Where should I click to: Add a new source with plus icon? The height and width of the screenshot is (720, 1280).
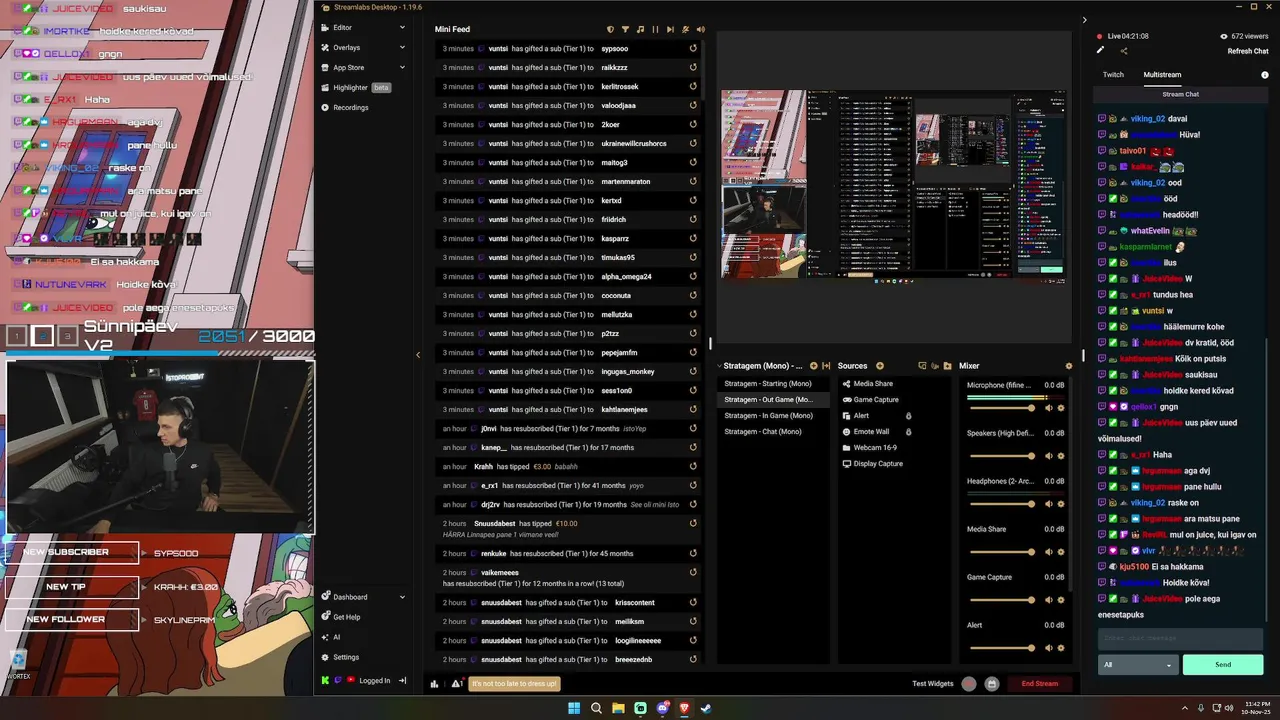(x=880, y=366)
